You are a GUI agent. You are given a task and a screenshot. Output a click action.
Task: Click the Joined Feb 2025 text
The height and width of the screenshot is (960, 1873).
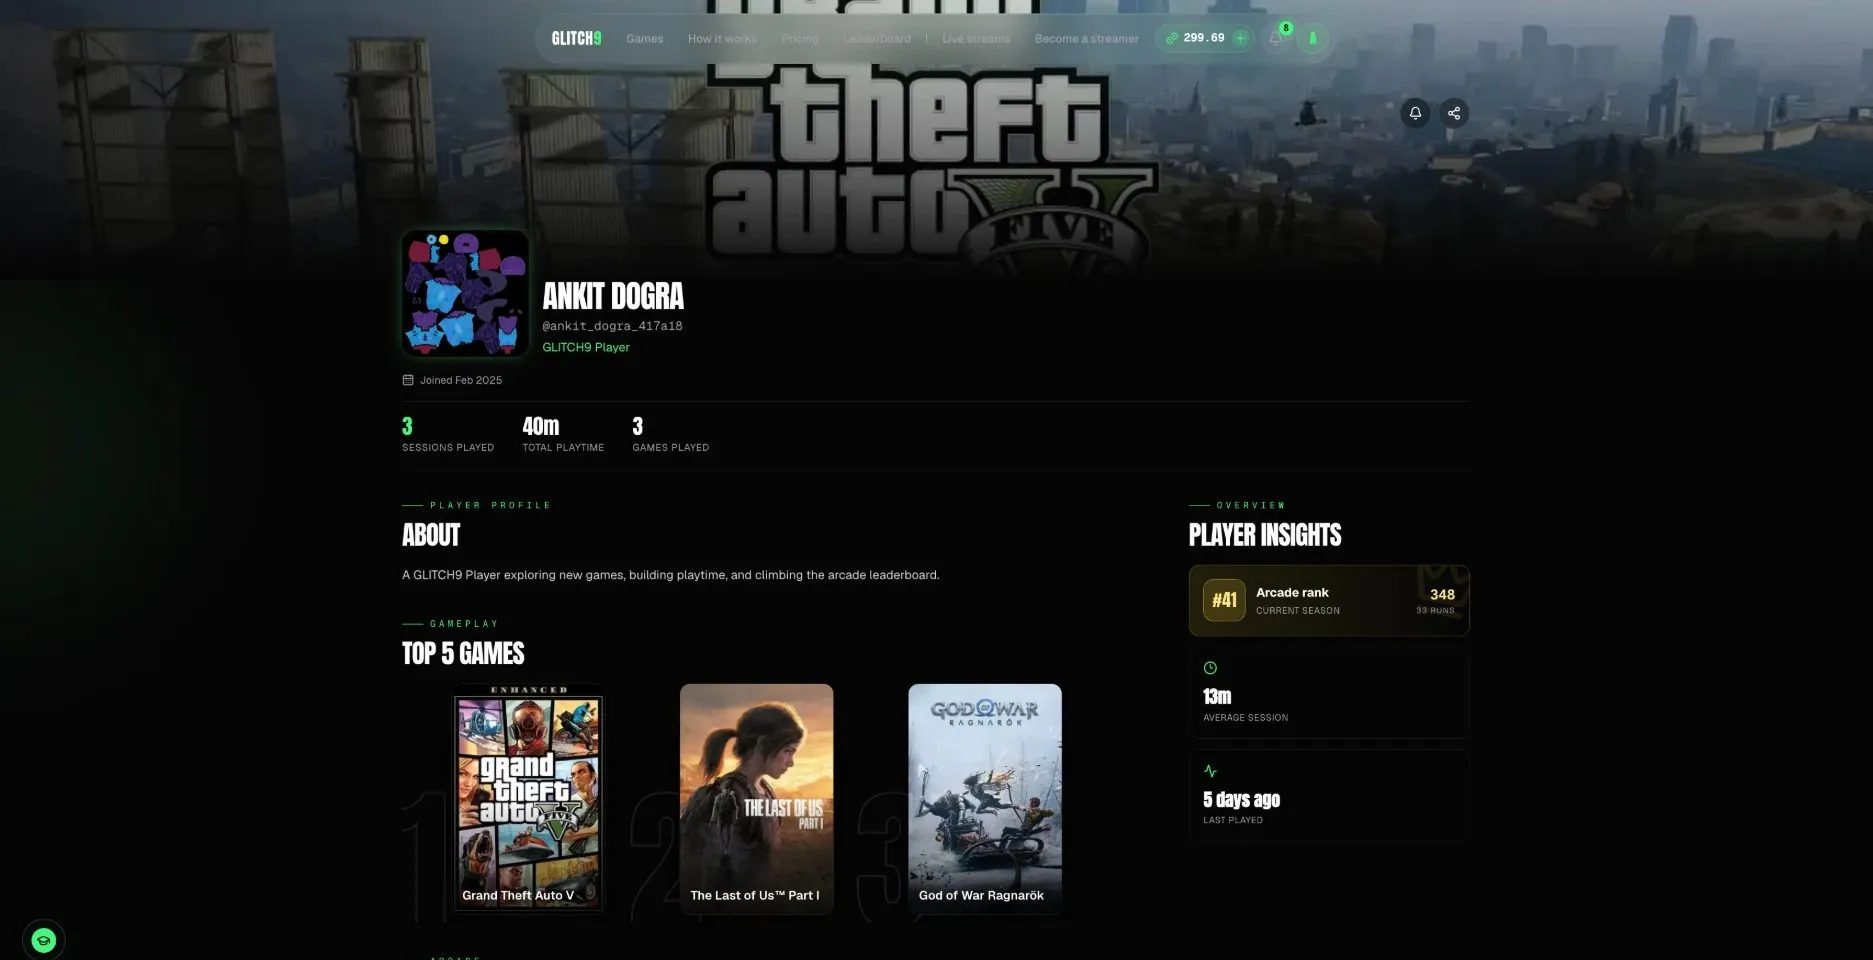(461, 380)
